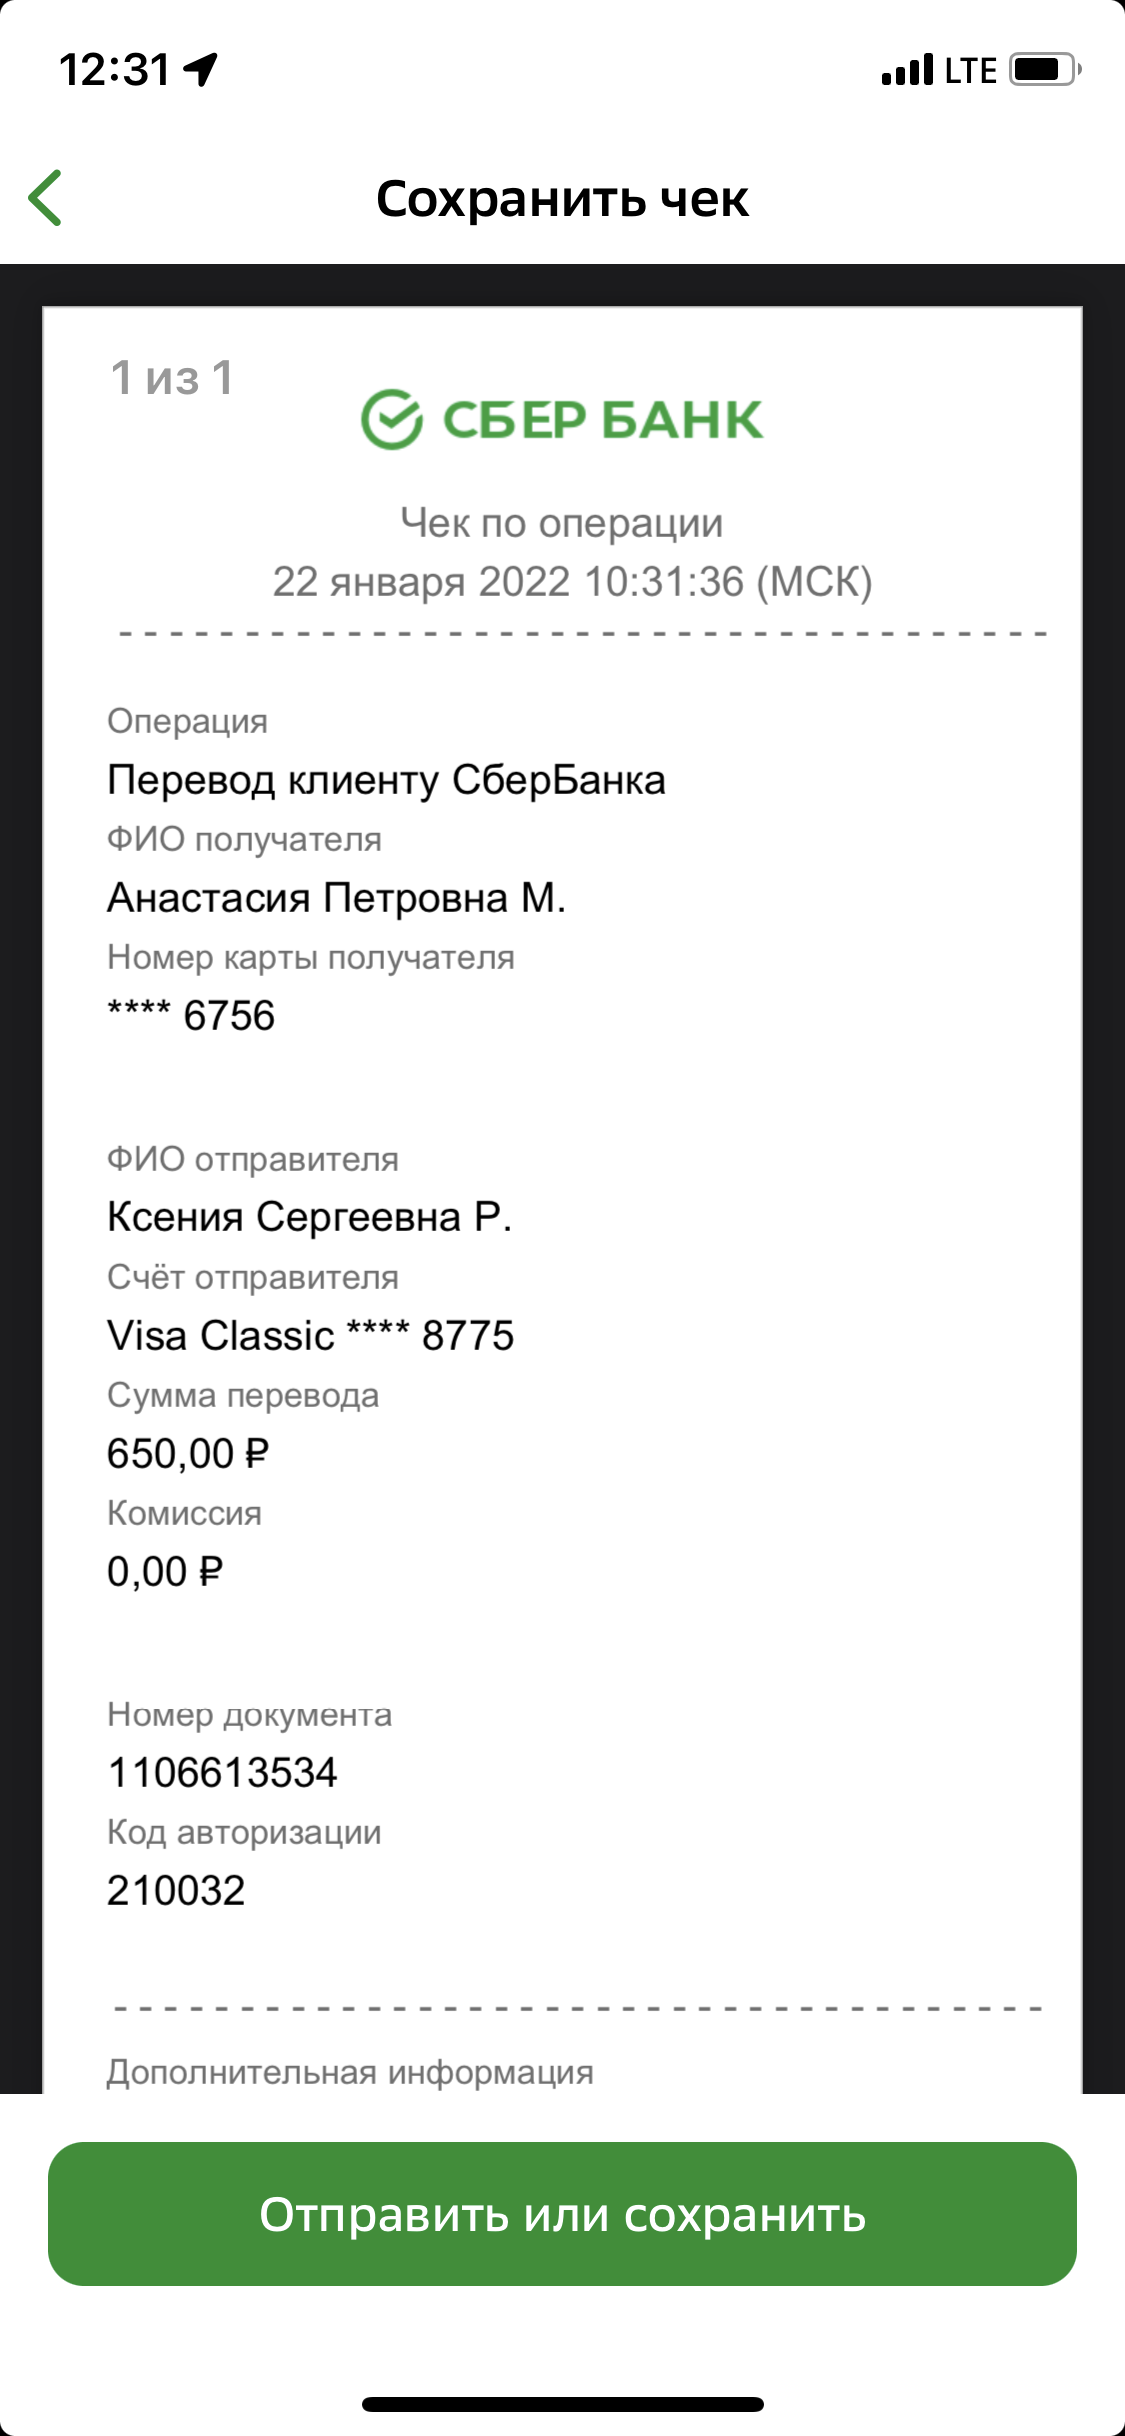Tap the commission value 0,00 ₽
This screenshot has height=2436, width=1125.
click(x=165, y=1572)
